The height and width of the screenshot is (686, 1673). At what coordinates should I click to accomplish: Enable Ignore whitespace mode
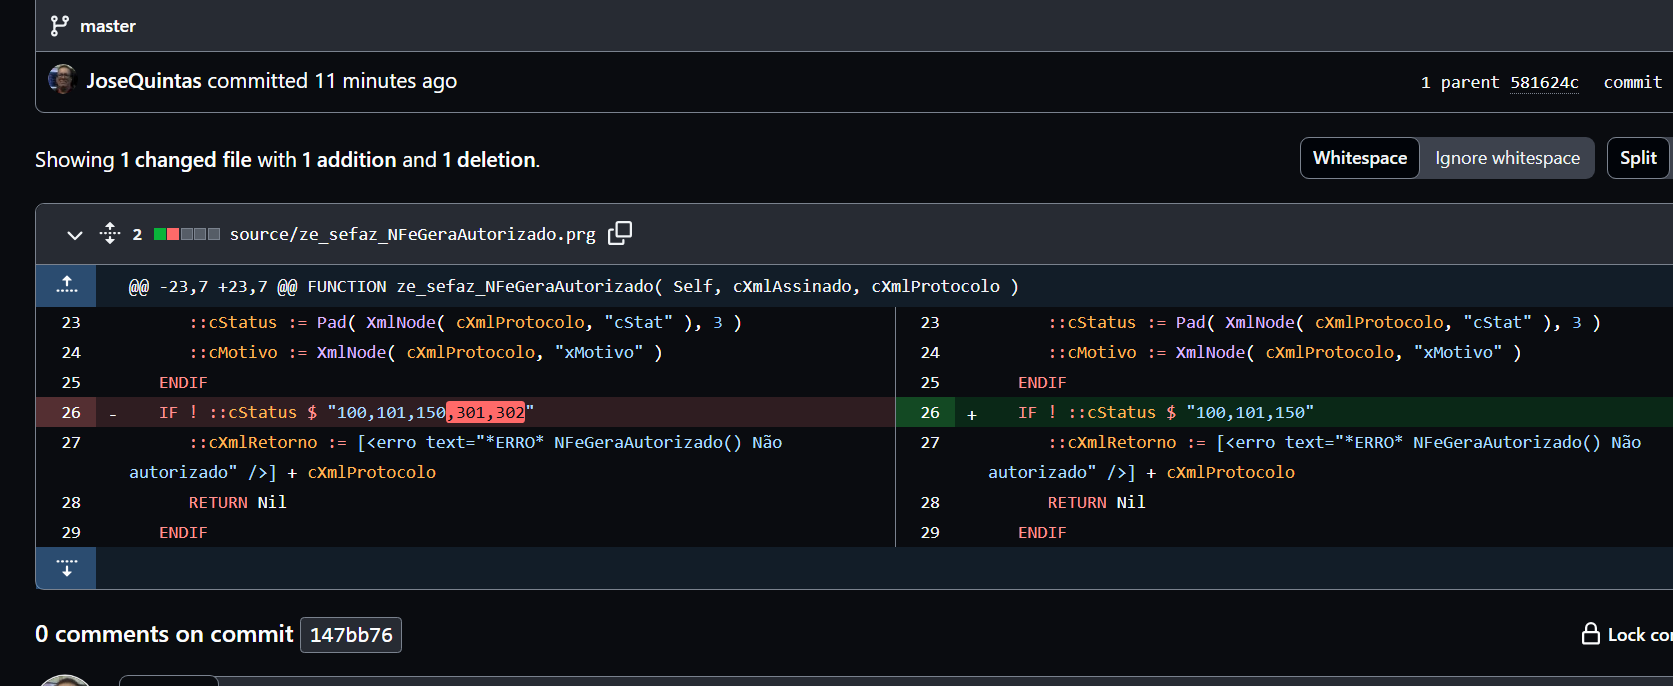1507,158
